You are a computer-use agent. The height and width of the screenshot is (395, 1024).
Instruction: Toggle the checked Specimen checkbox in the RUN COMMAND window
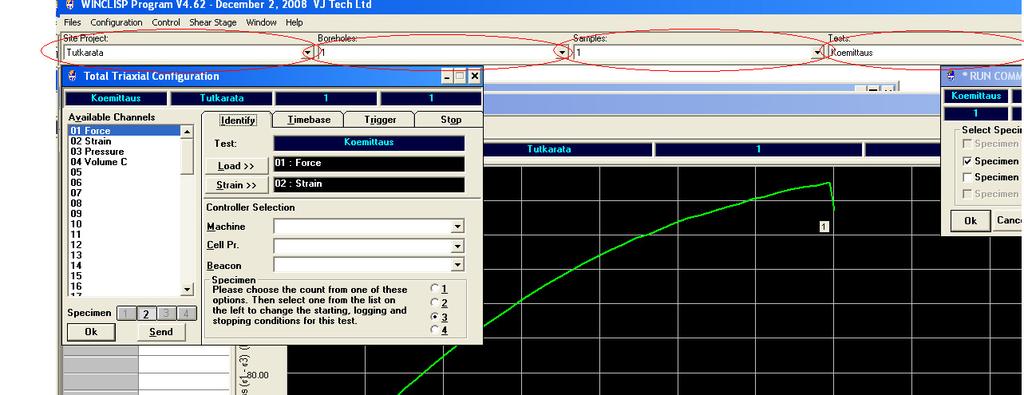[x=967, y=161]
